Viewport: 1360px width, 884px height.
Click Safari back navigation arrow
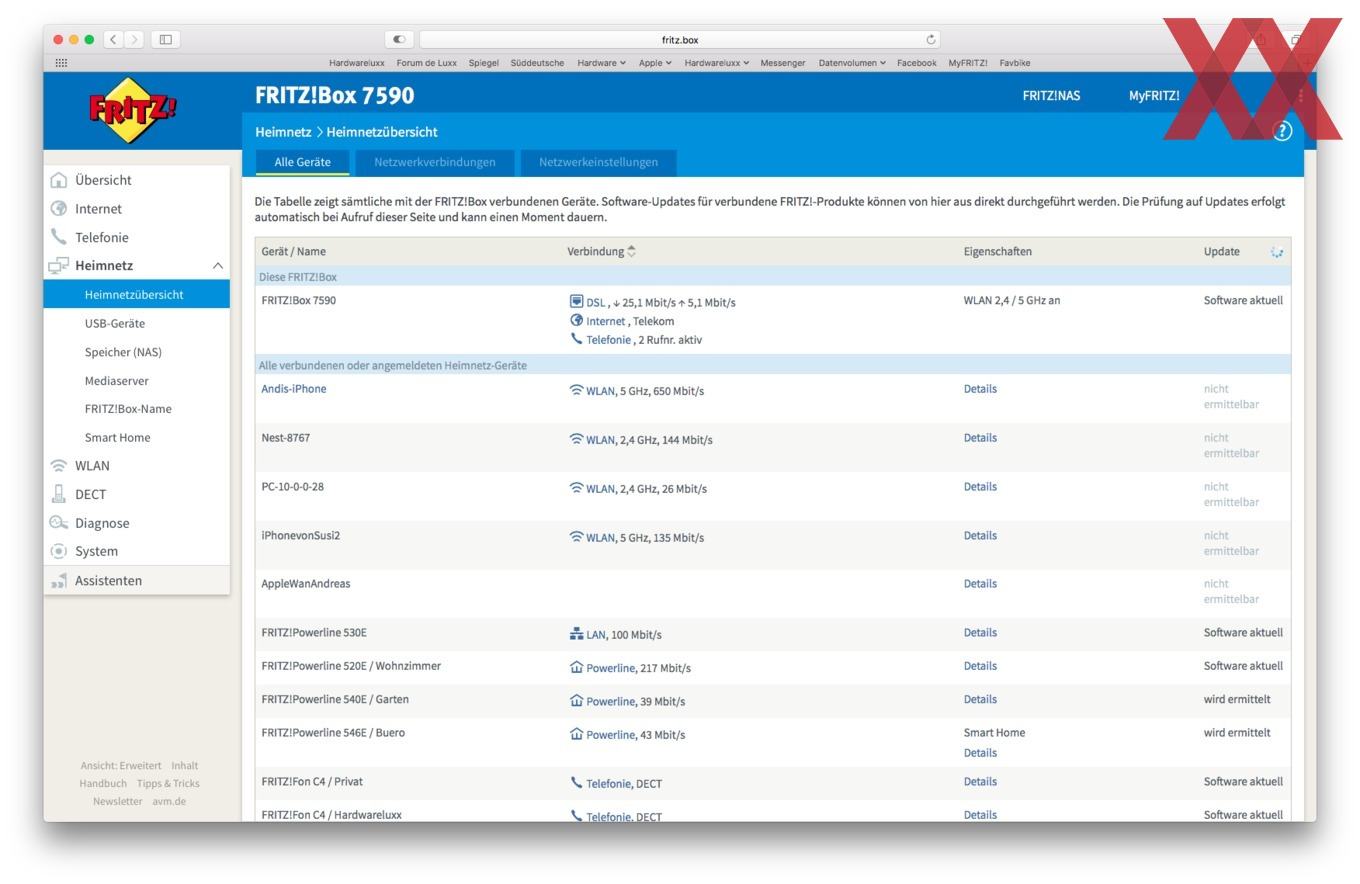(115, 39)
